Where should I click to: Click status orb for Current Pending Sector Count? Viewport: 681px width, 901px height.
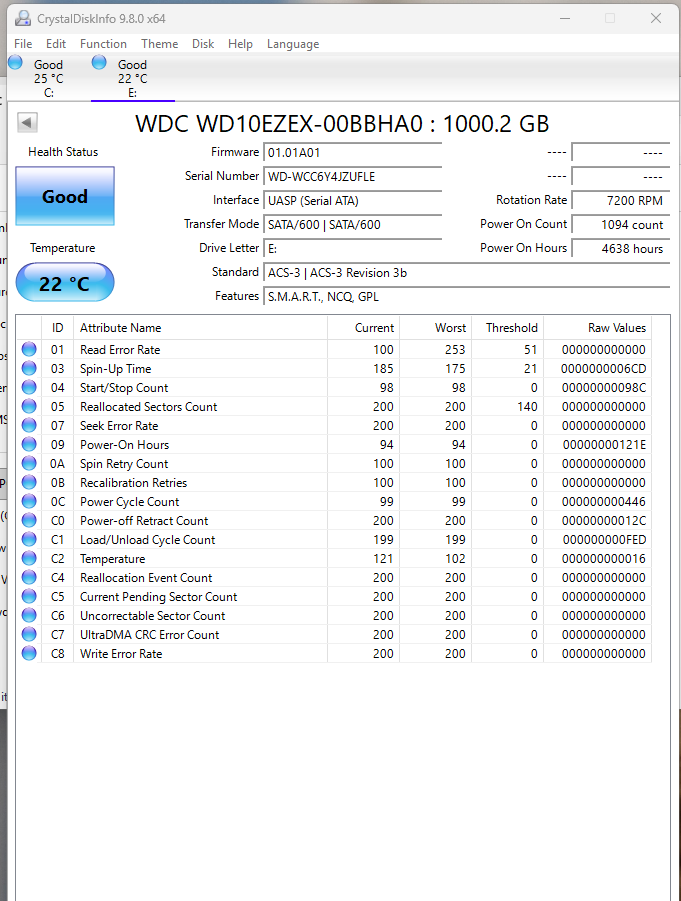click(29, 596)
